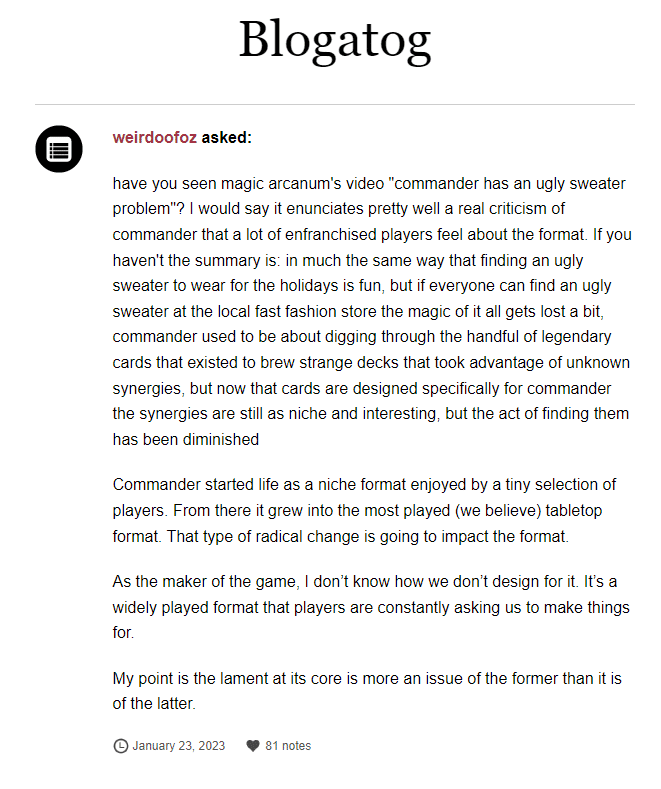The image size is (661, 789).
Task: Click the "asked:" label after the username
Action: coord(226,138)
